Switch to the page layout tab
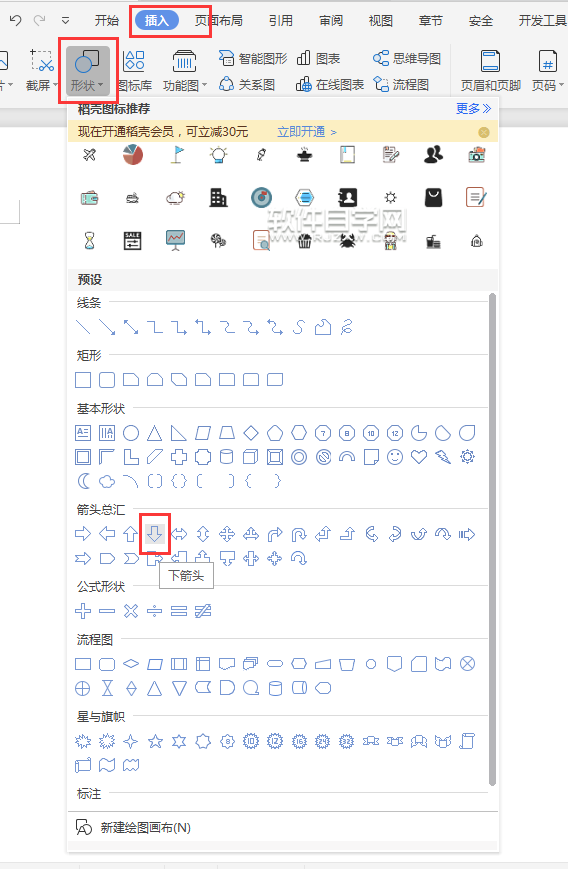The width and height of the screenshot is (568, 869). point(219,21)
